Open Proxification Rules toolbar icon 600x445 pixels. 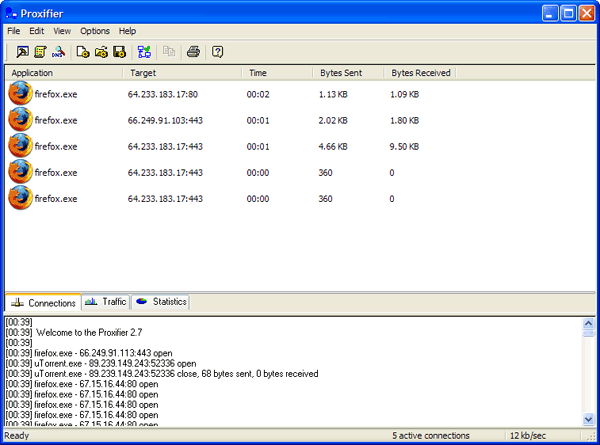point(40,52)
